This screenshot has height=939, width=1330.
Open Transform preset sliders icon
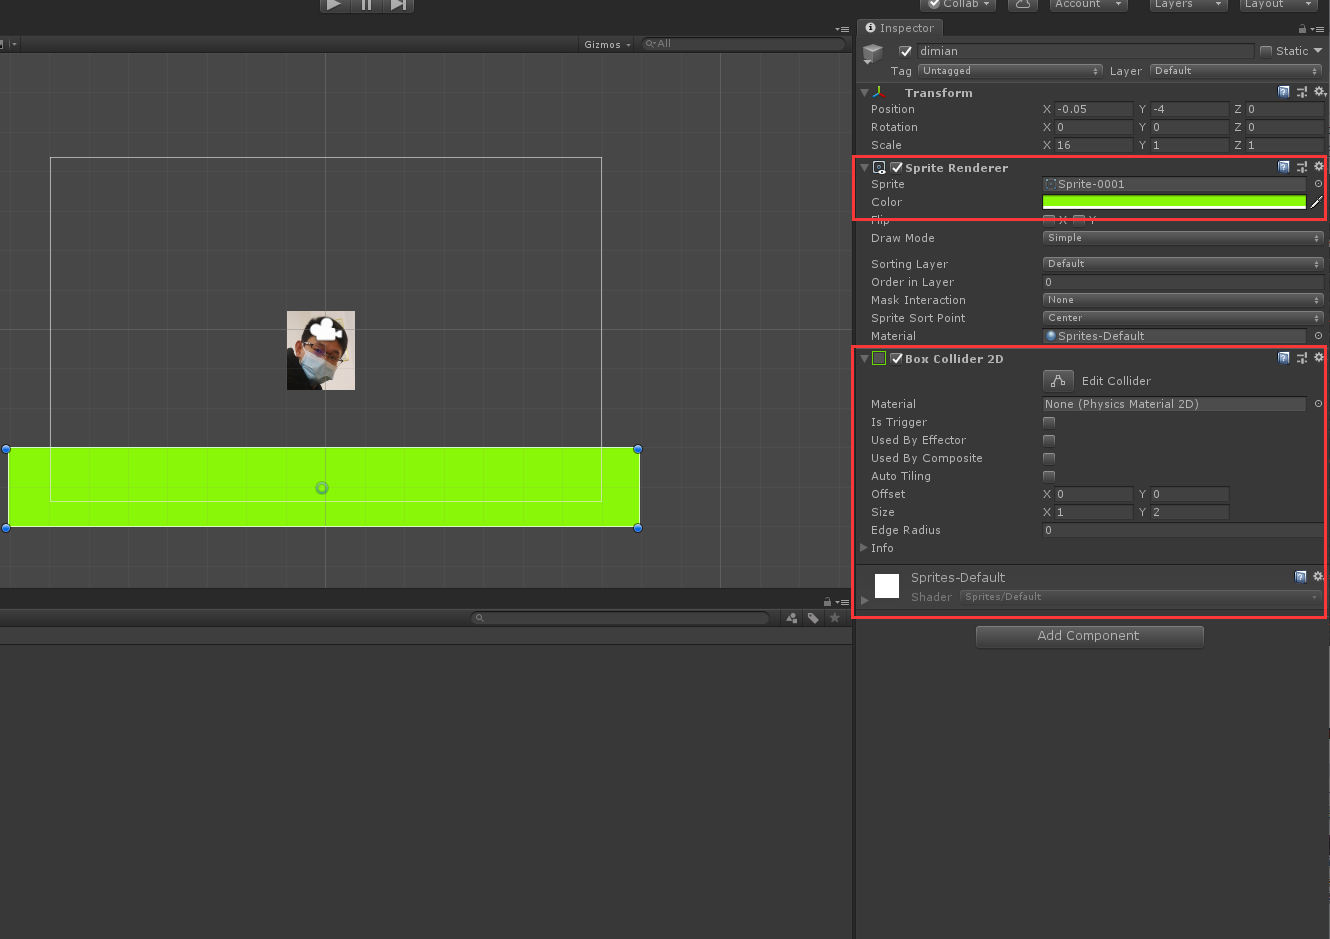(1302, 92)
